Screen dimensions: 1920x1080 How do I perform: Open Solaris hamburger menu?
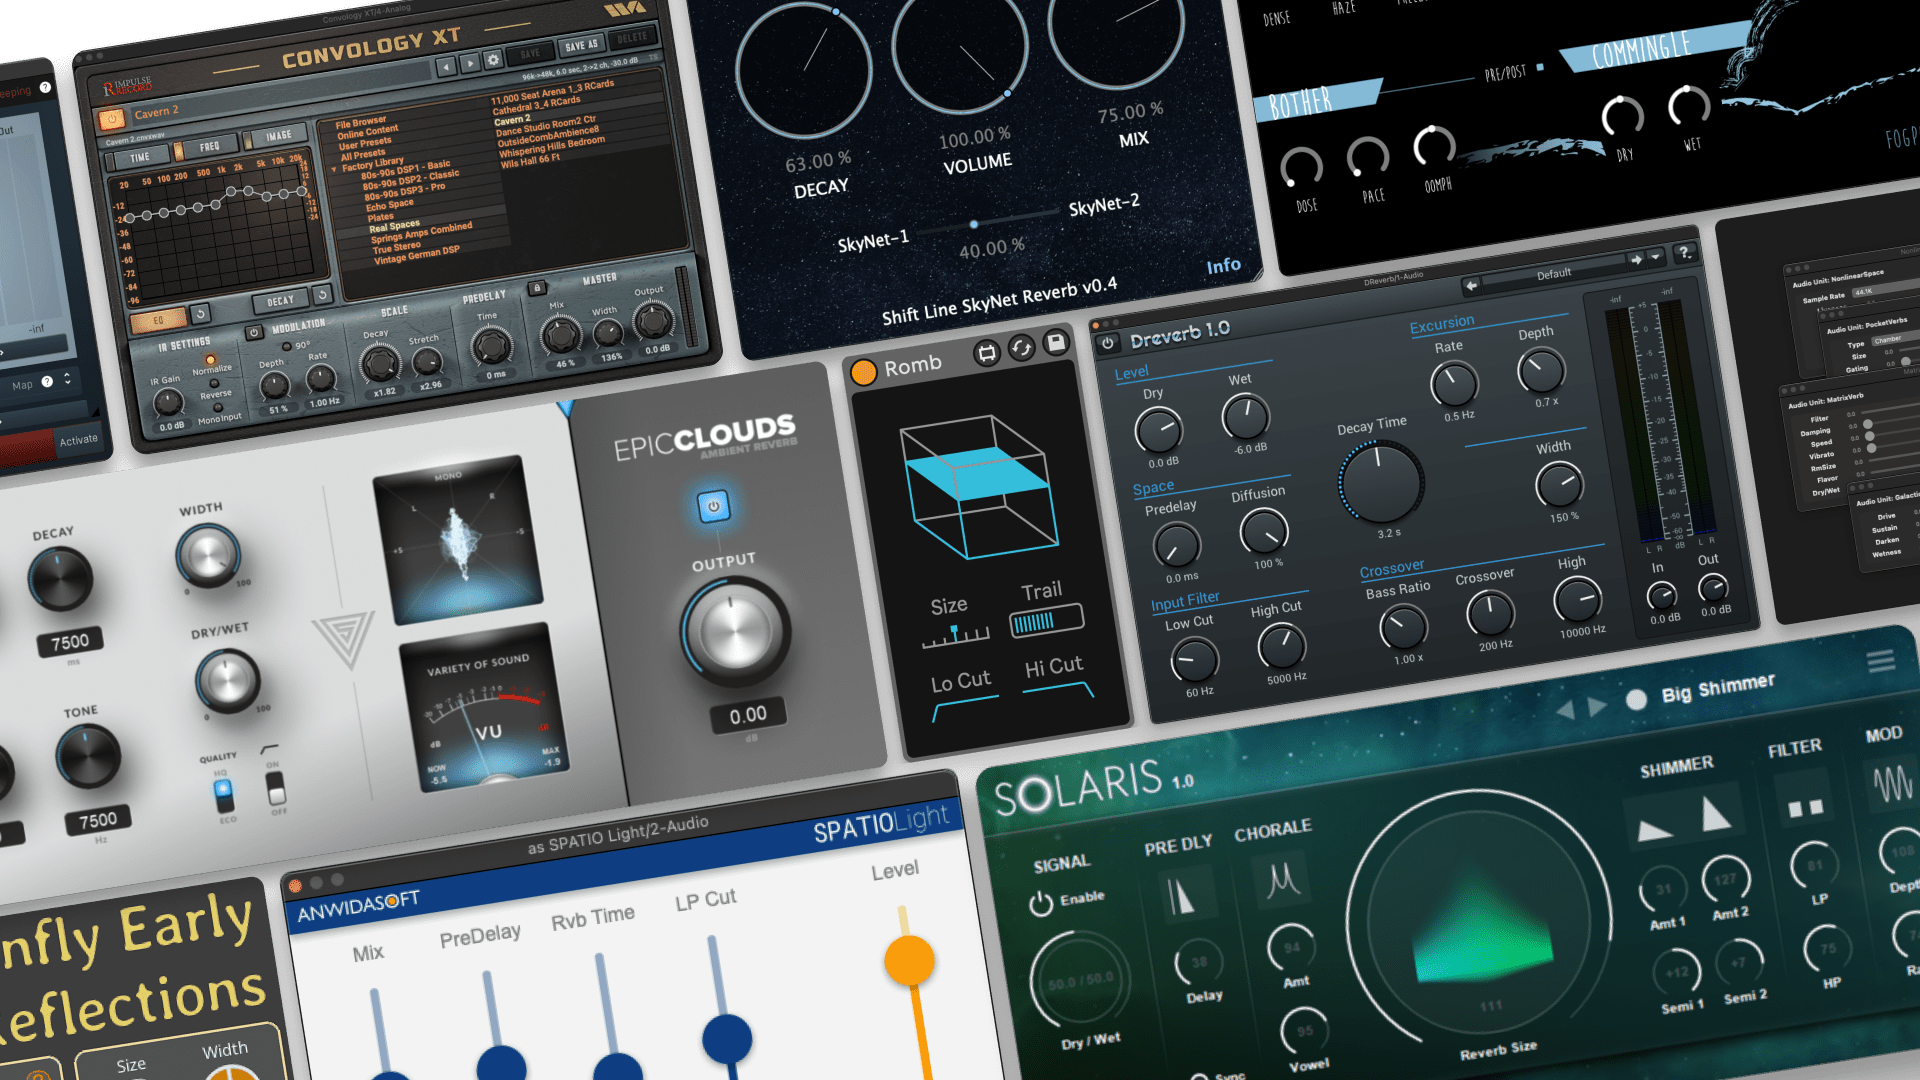coord(1881,661)
